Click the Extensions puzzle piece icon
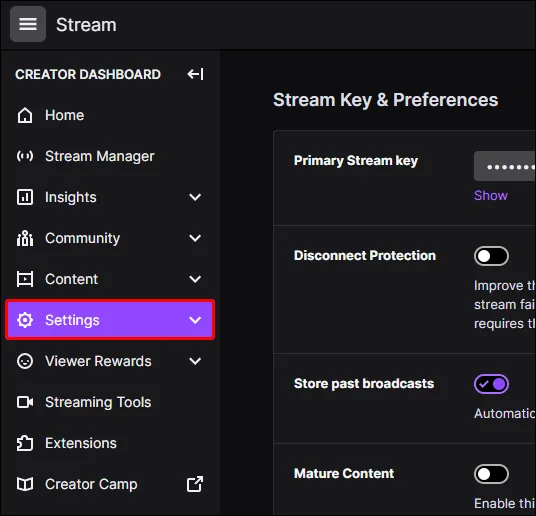Screen dimensions: 536x516 [25, 443]
